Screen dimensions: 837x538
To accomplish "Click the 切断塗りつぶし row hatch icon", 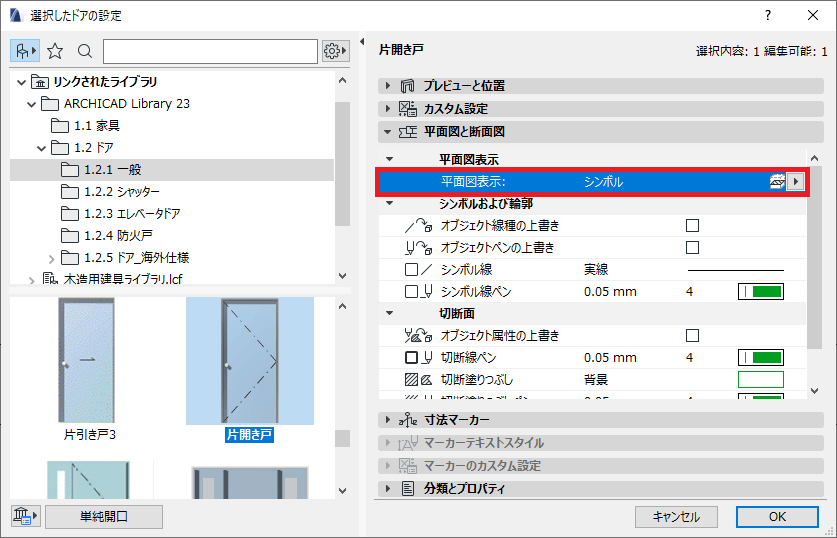I will 418,379.
